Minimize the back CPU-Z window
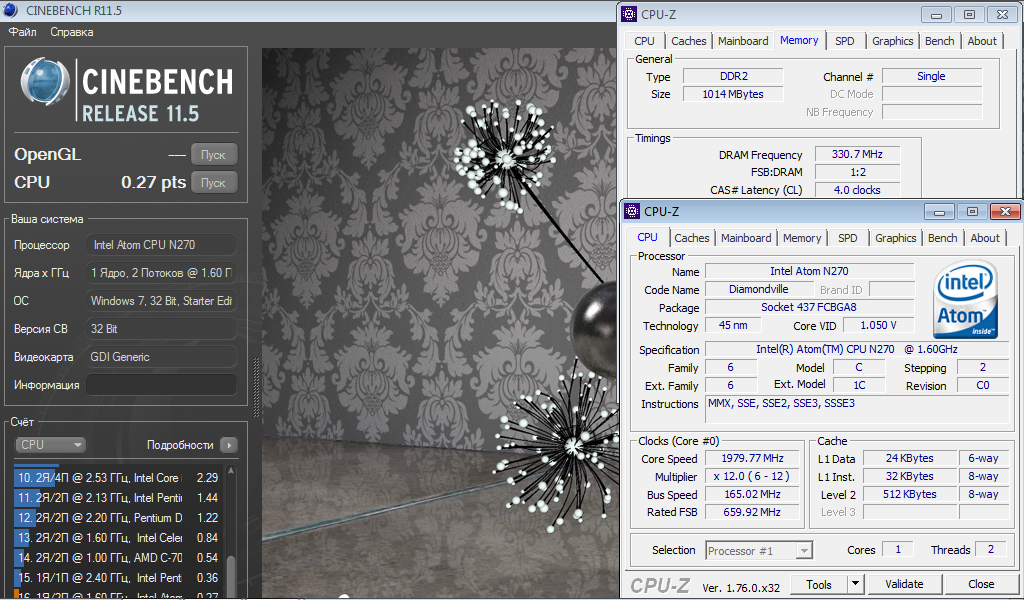 pos(936,14)
